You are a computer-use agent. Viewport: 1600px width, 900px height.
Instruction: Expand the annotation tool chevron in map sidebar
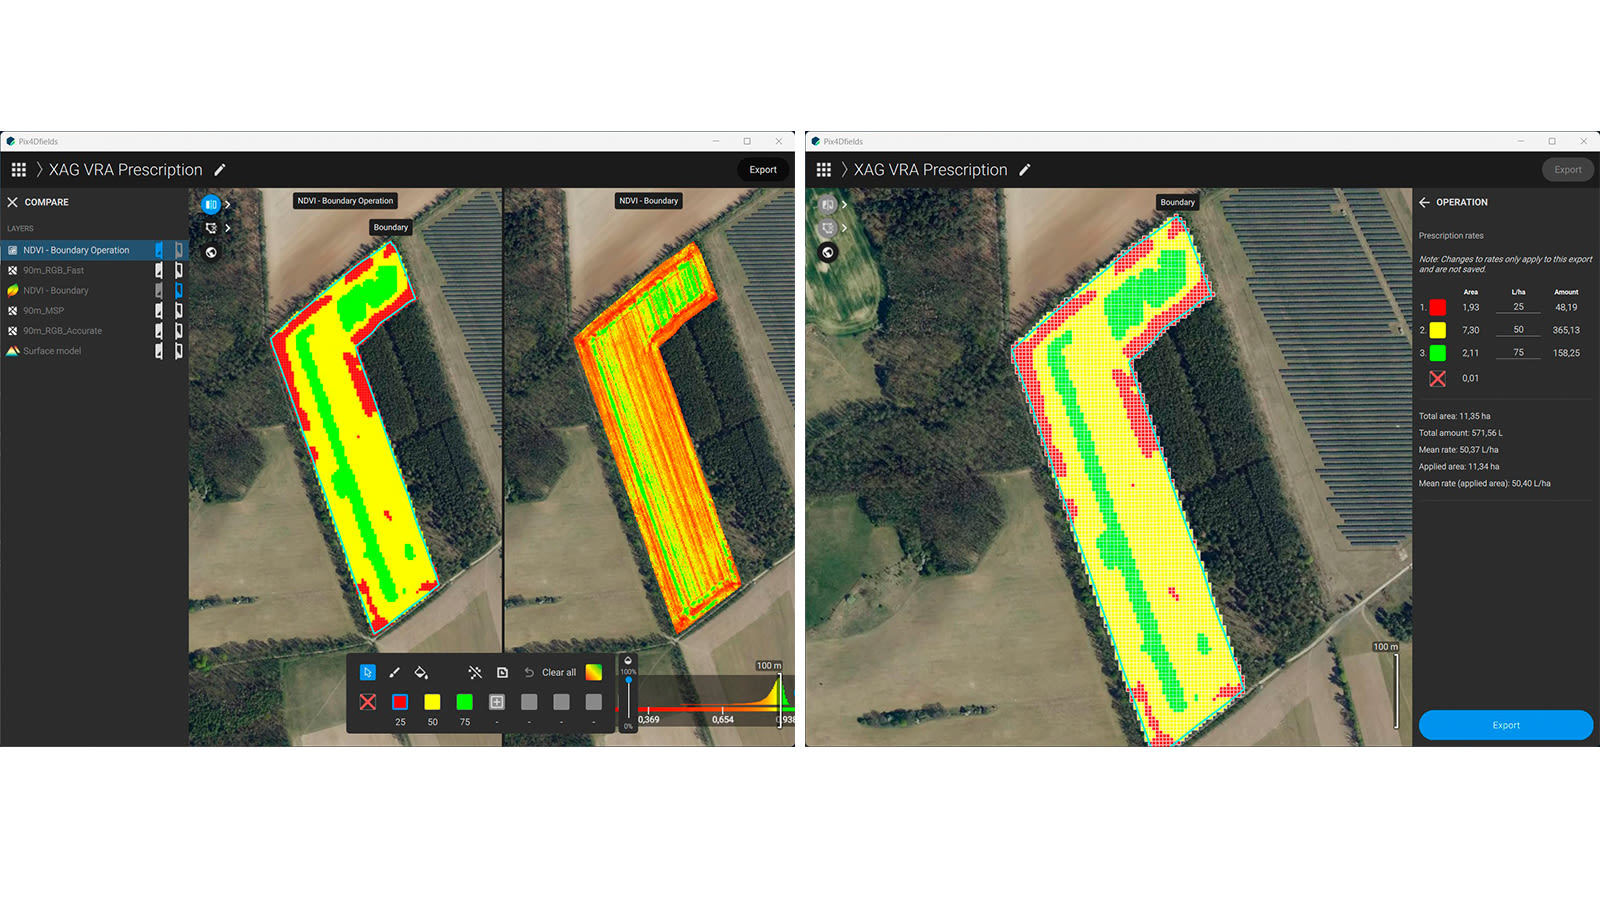pos(227,228)
